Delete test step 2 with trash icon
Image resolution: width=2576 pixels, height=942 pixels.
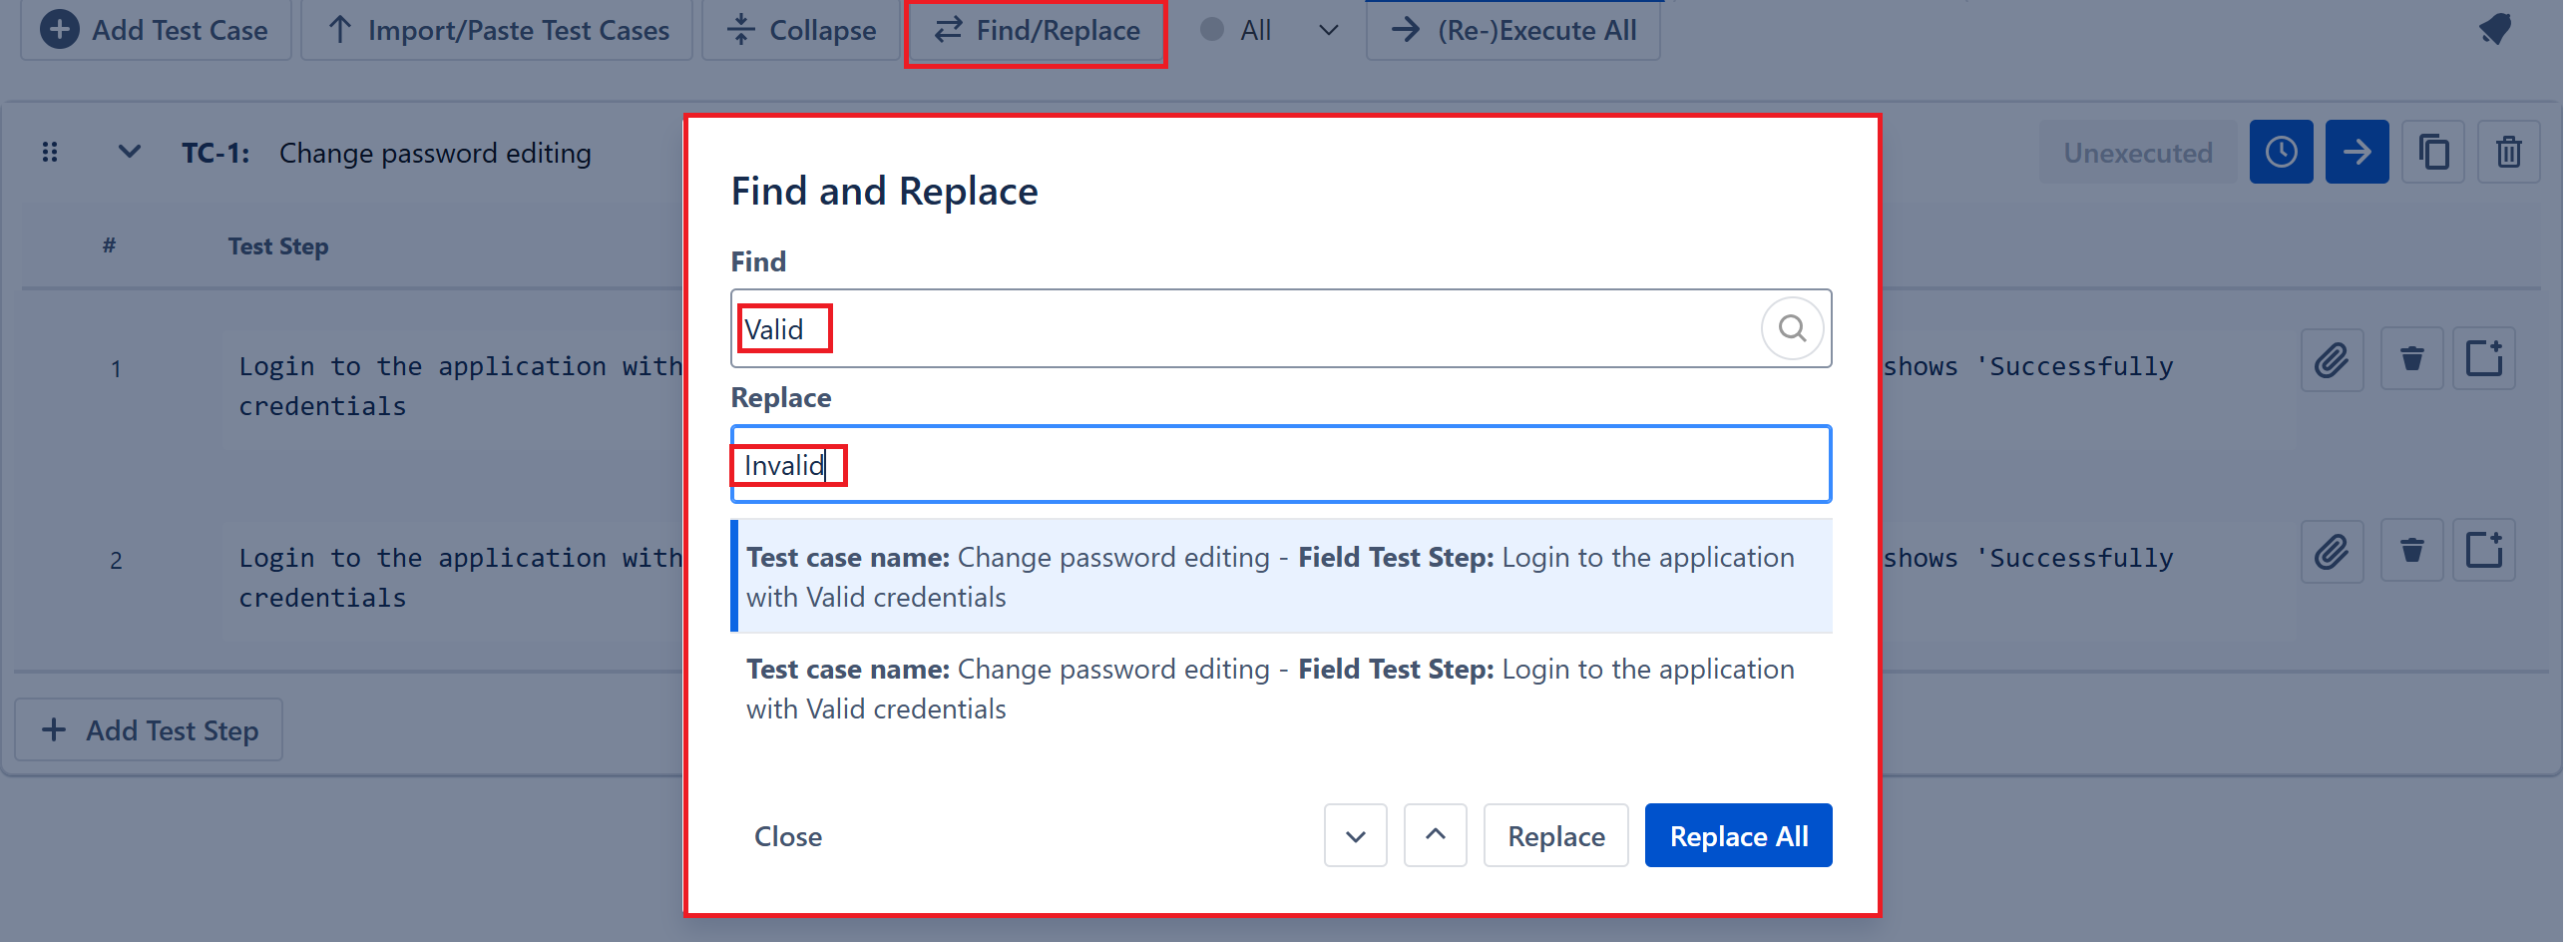2411,551
